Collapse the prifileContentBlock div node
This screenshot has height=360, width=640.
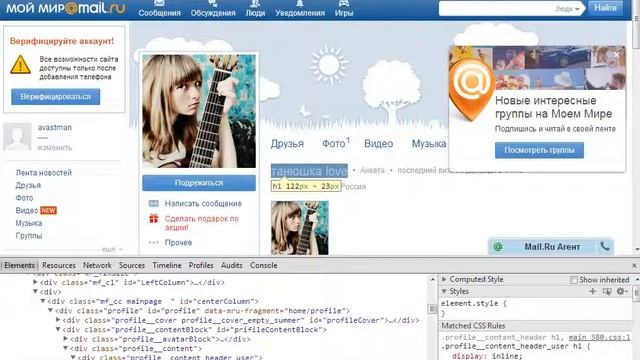tap(58, 329)
